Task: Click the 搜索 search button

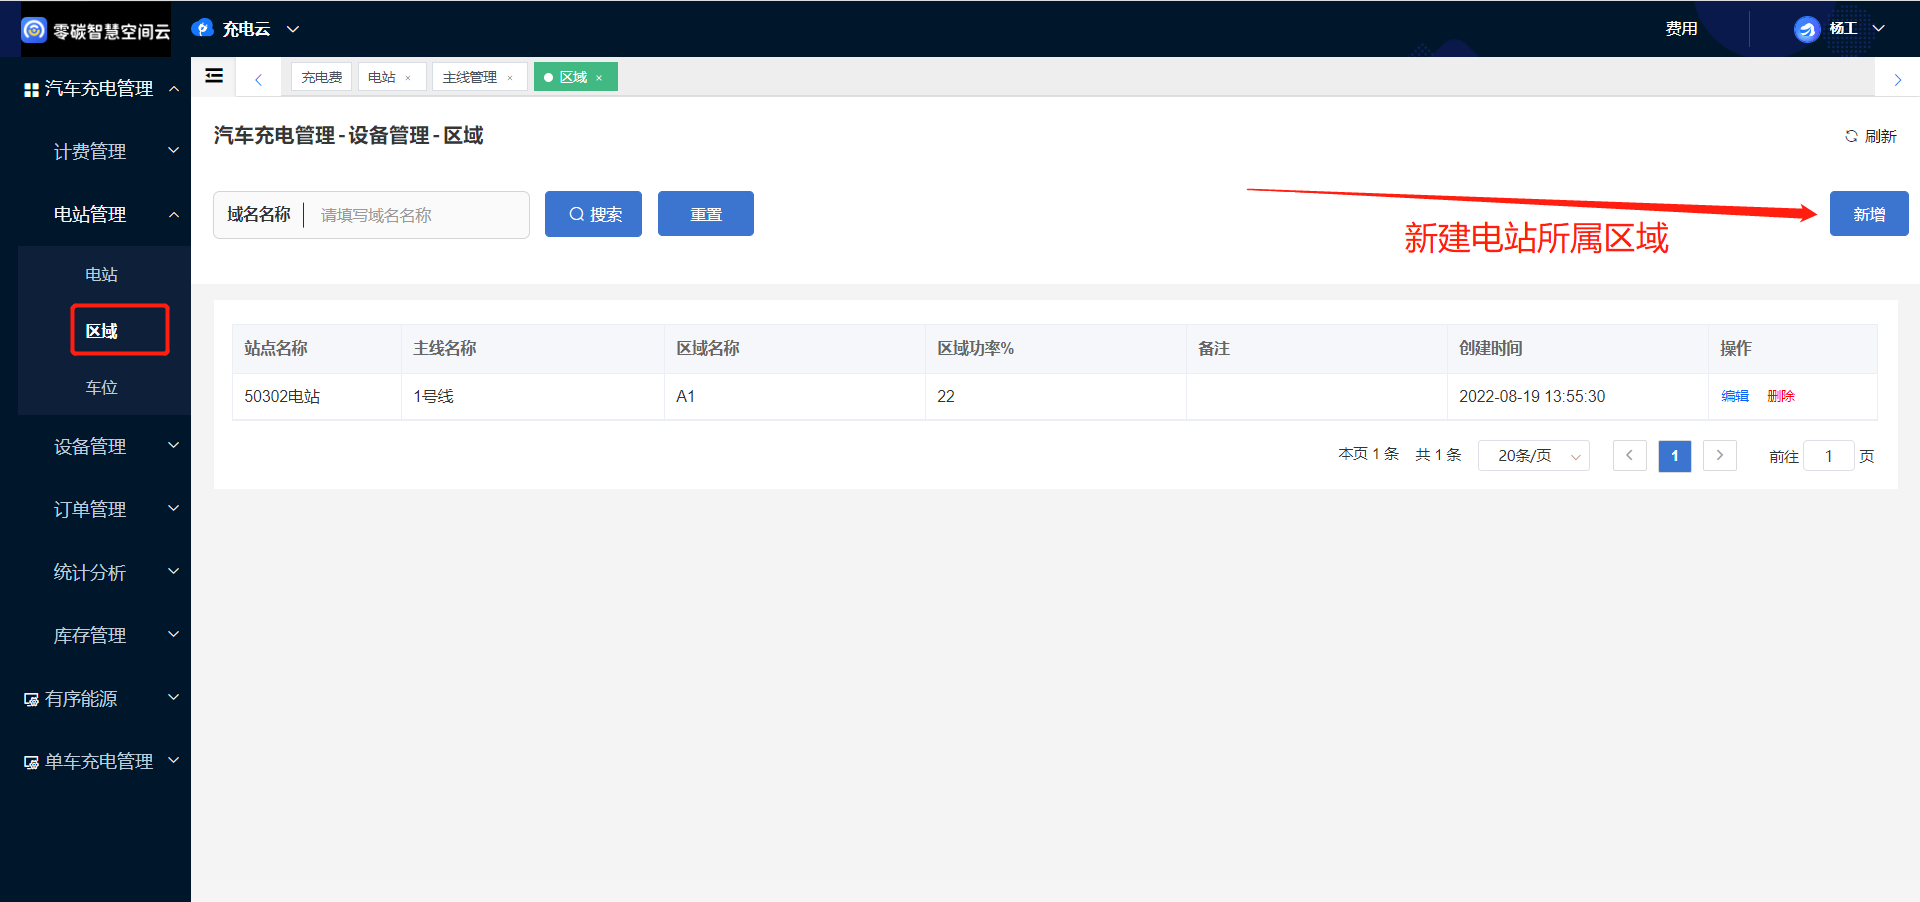Action: click(593, 214)
